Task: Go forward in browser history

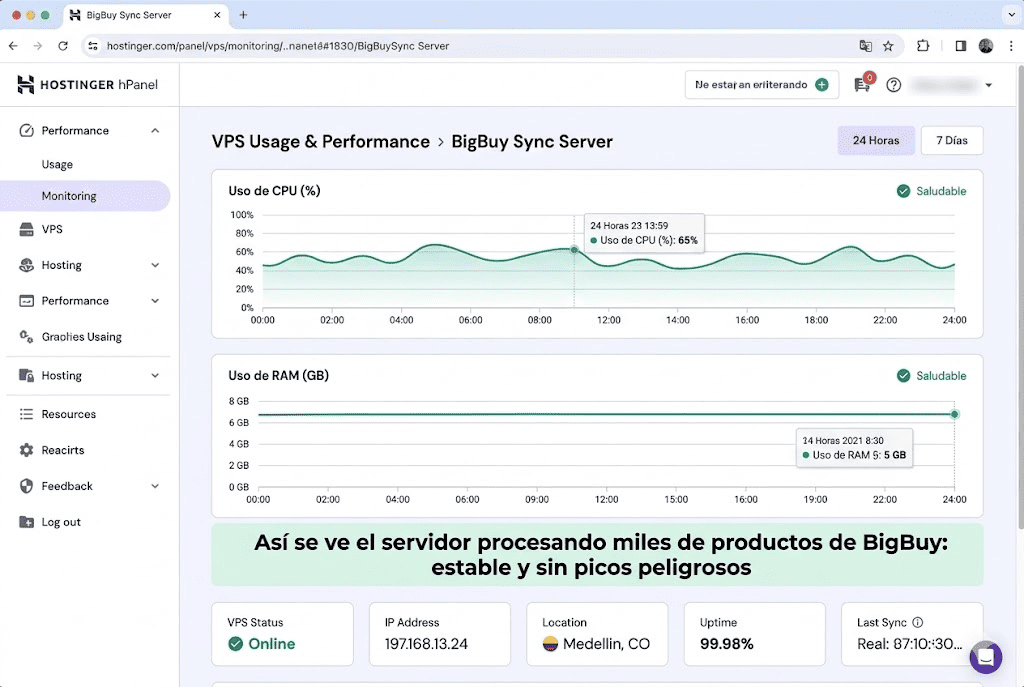Action: pos(38,46)
